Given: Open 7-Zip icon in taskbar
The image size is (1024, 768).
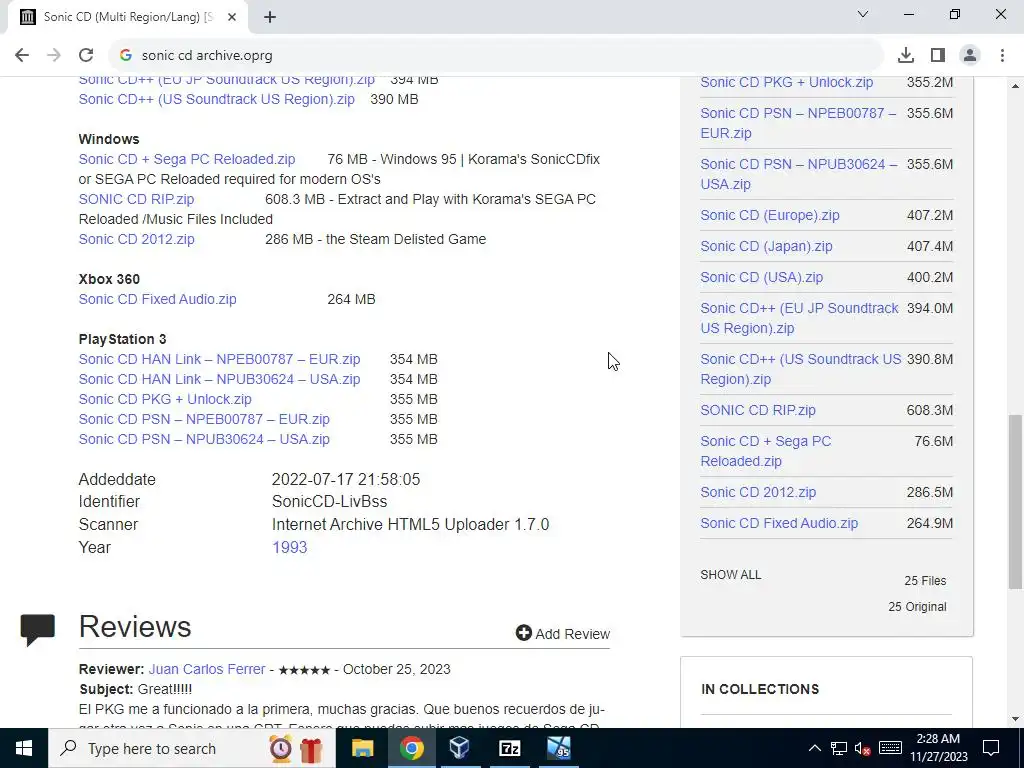Looking at the screenshot, I should point(509,748).
